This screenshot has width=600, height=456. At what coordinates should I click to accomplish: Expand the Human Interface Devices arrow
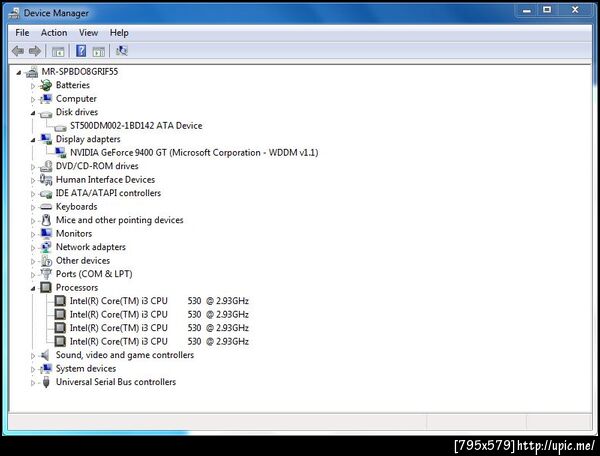(x=33, y=180)
